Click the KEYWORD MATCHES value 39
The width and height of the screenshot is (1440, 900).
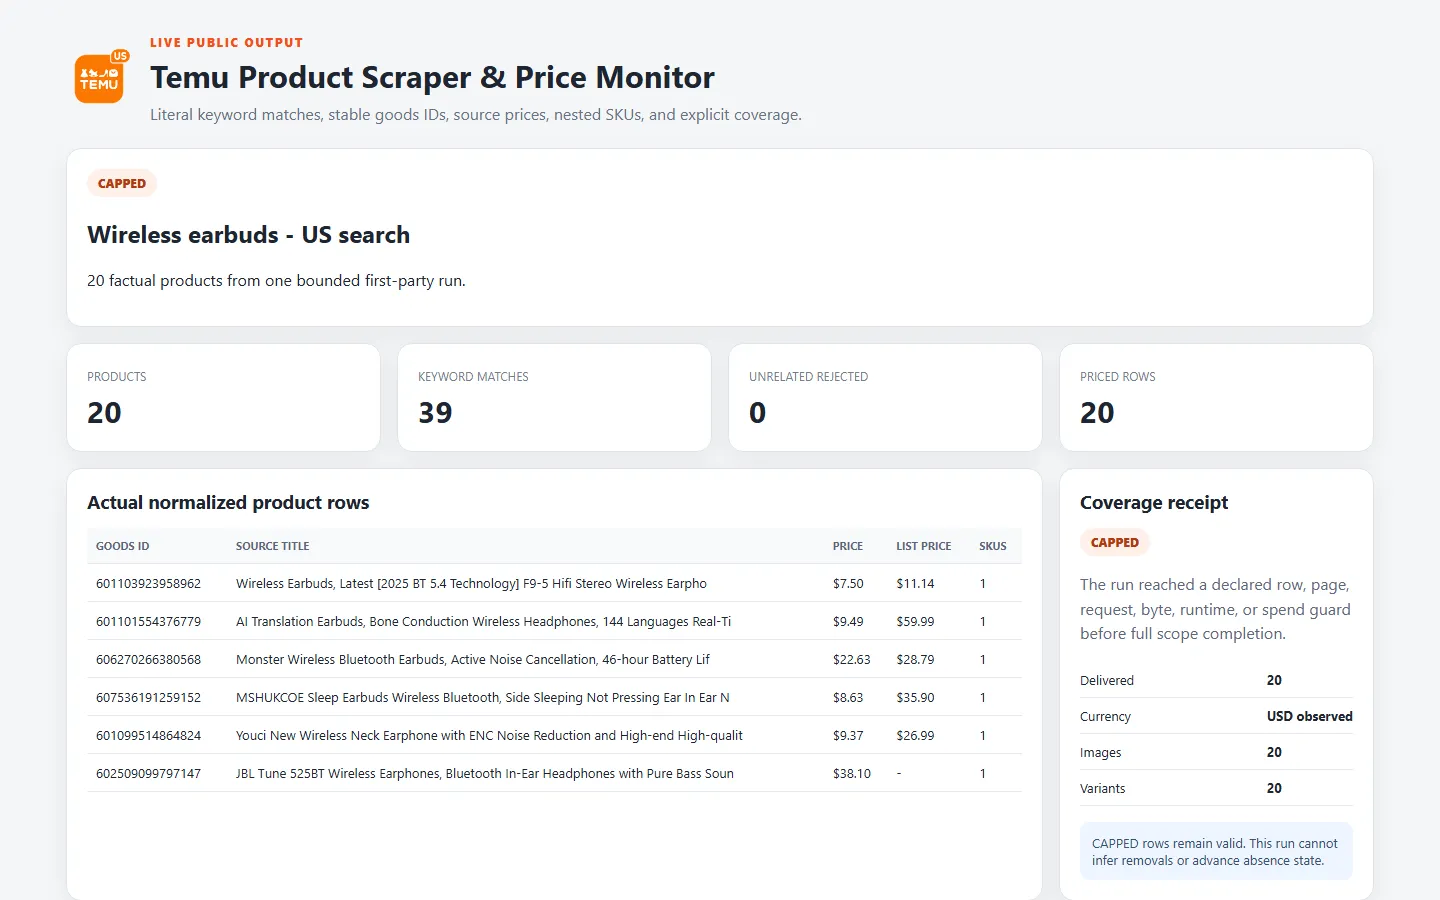435,412
